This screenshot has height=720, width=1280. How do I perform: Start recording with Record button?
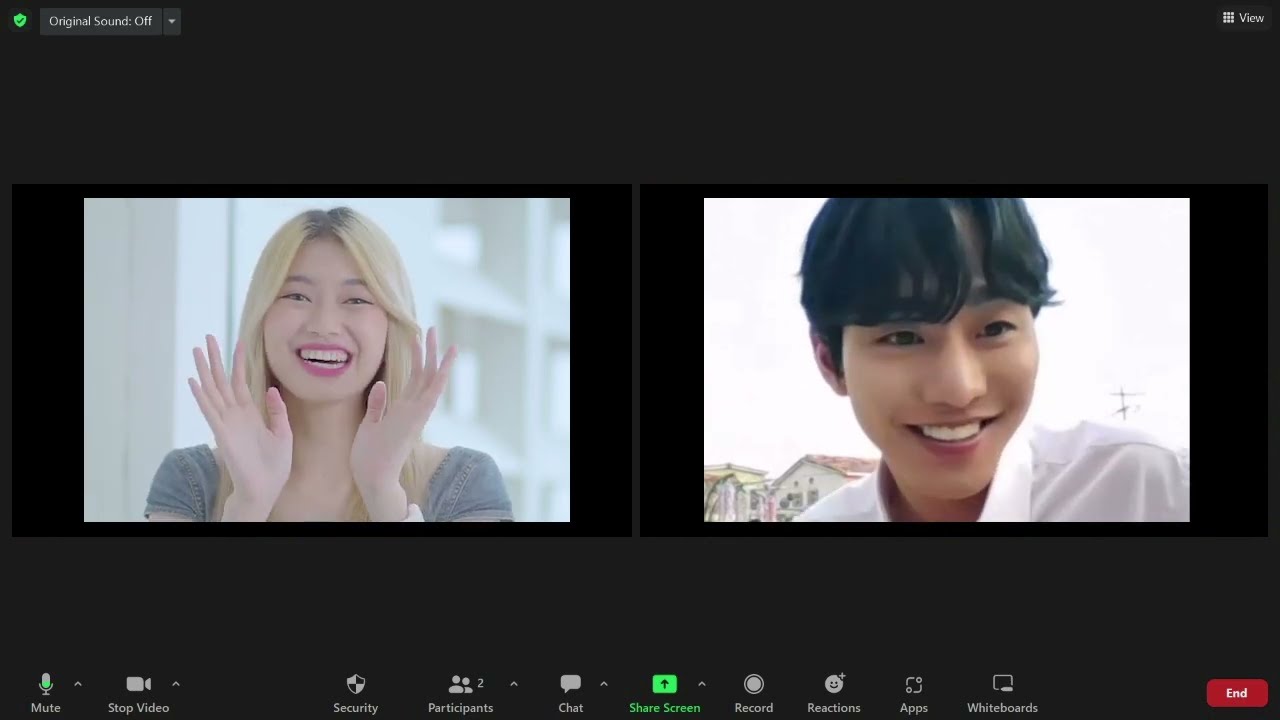pos(754,693)
